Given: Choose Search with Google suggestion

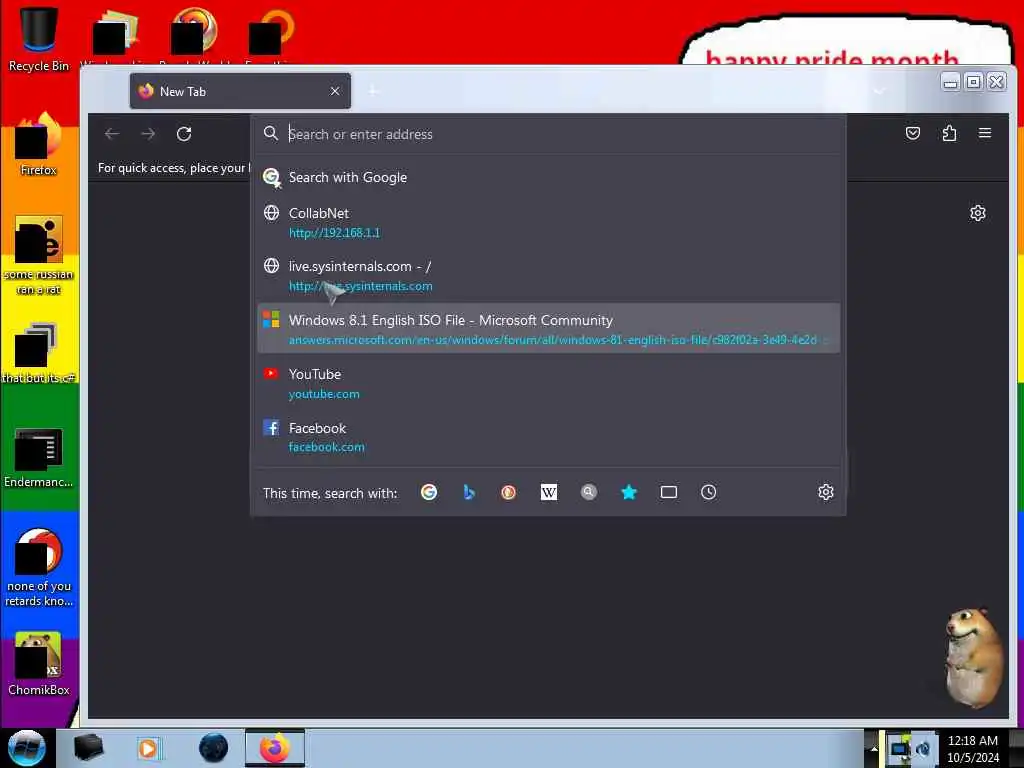Looking at the screenshot, I should coord(549,177).
